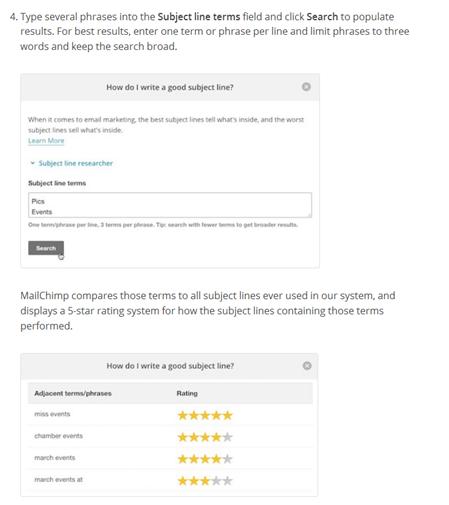This screenshot has height=505, width=449.
Task: Select the 'miss events' result row
Action: point(170,414)
